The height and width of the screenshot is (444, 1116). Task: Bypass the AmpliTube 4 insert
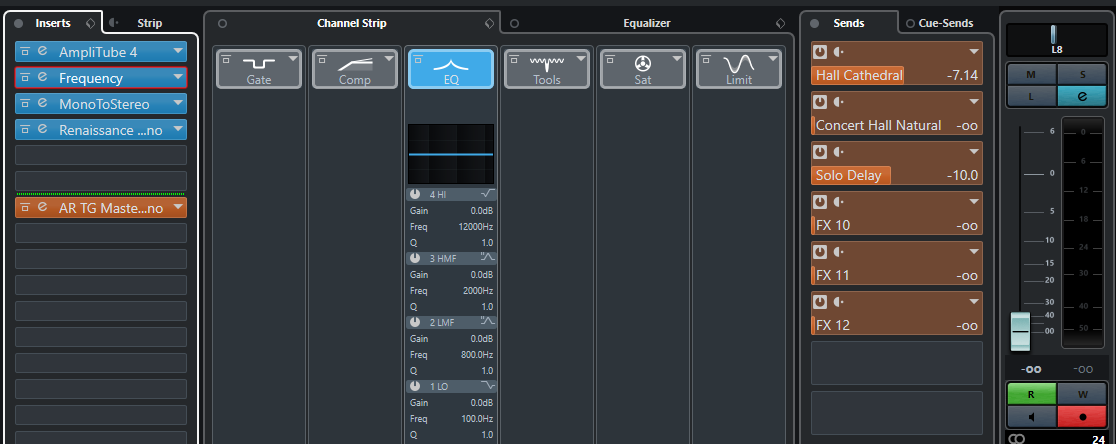click(x=25, y=52)
